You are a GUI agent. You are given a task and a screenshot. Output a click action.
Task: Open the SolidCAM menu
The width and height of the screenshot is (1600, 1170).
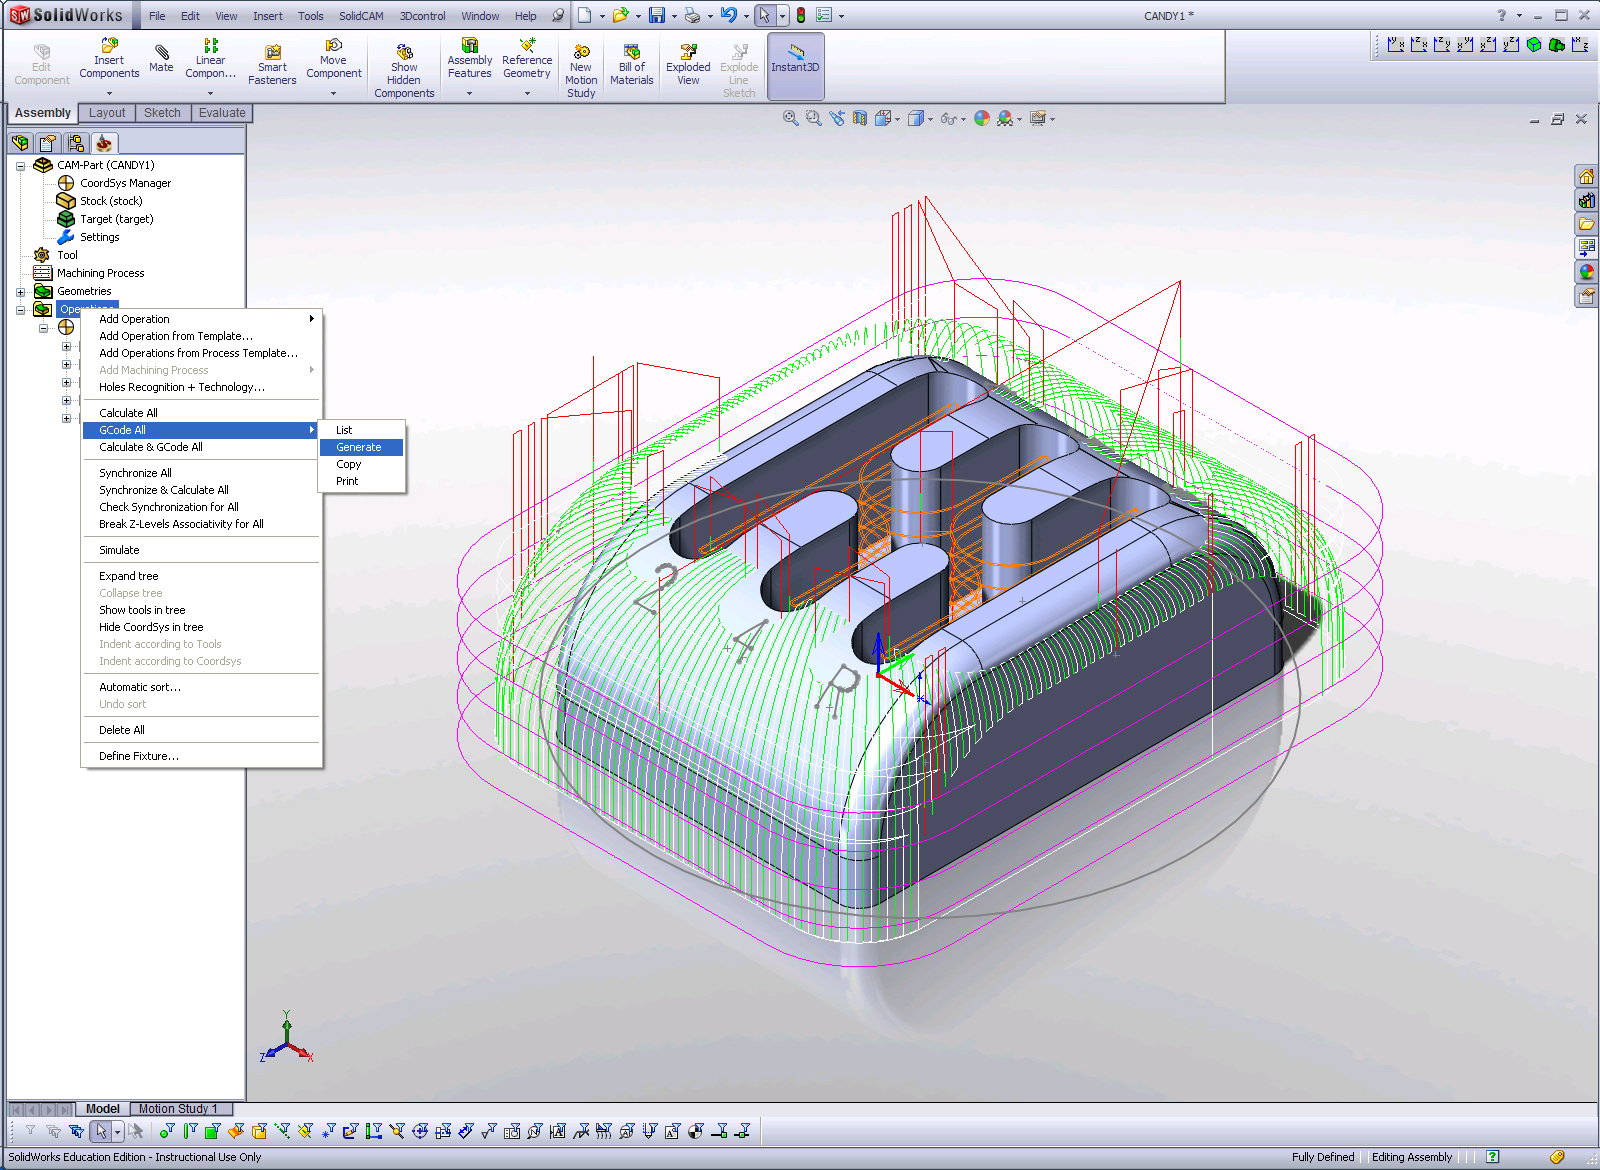[x=361, y=16]
